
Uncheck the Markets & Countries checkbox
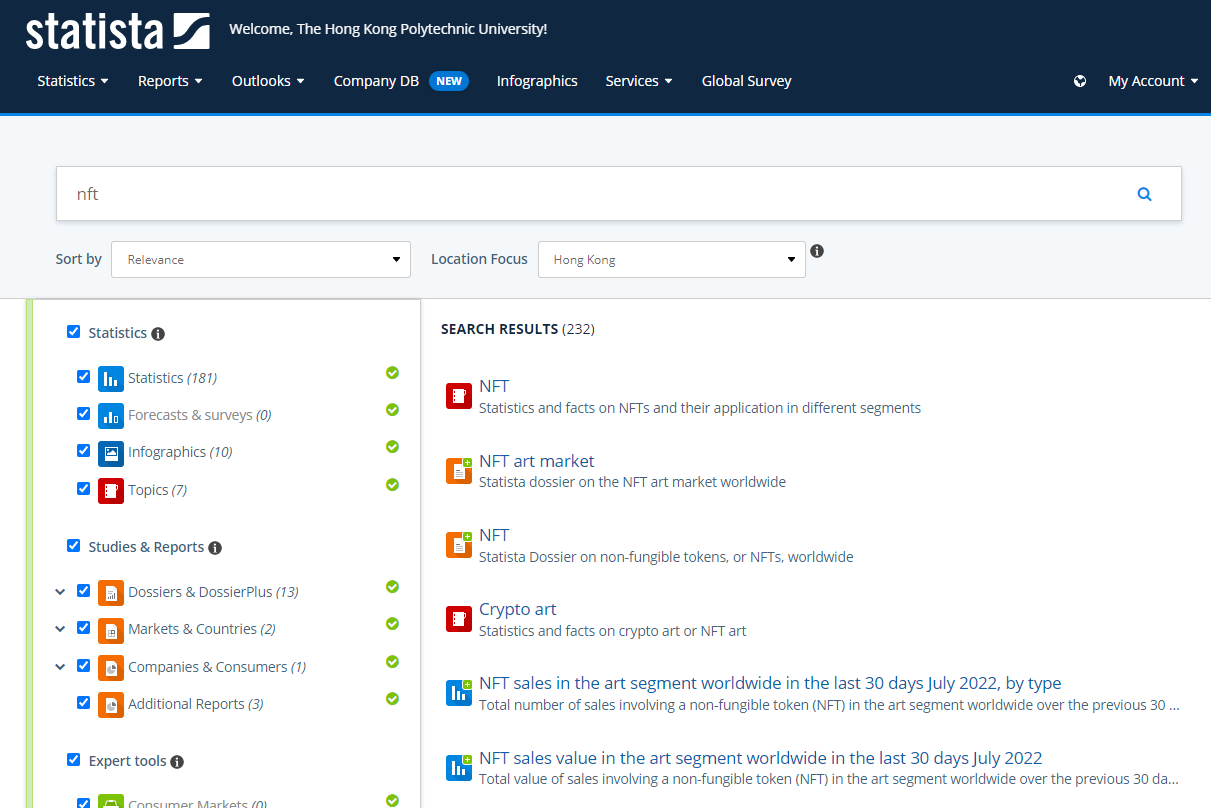[83, 628]
